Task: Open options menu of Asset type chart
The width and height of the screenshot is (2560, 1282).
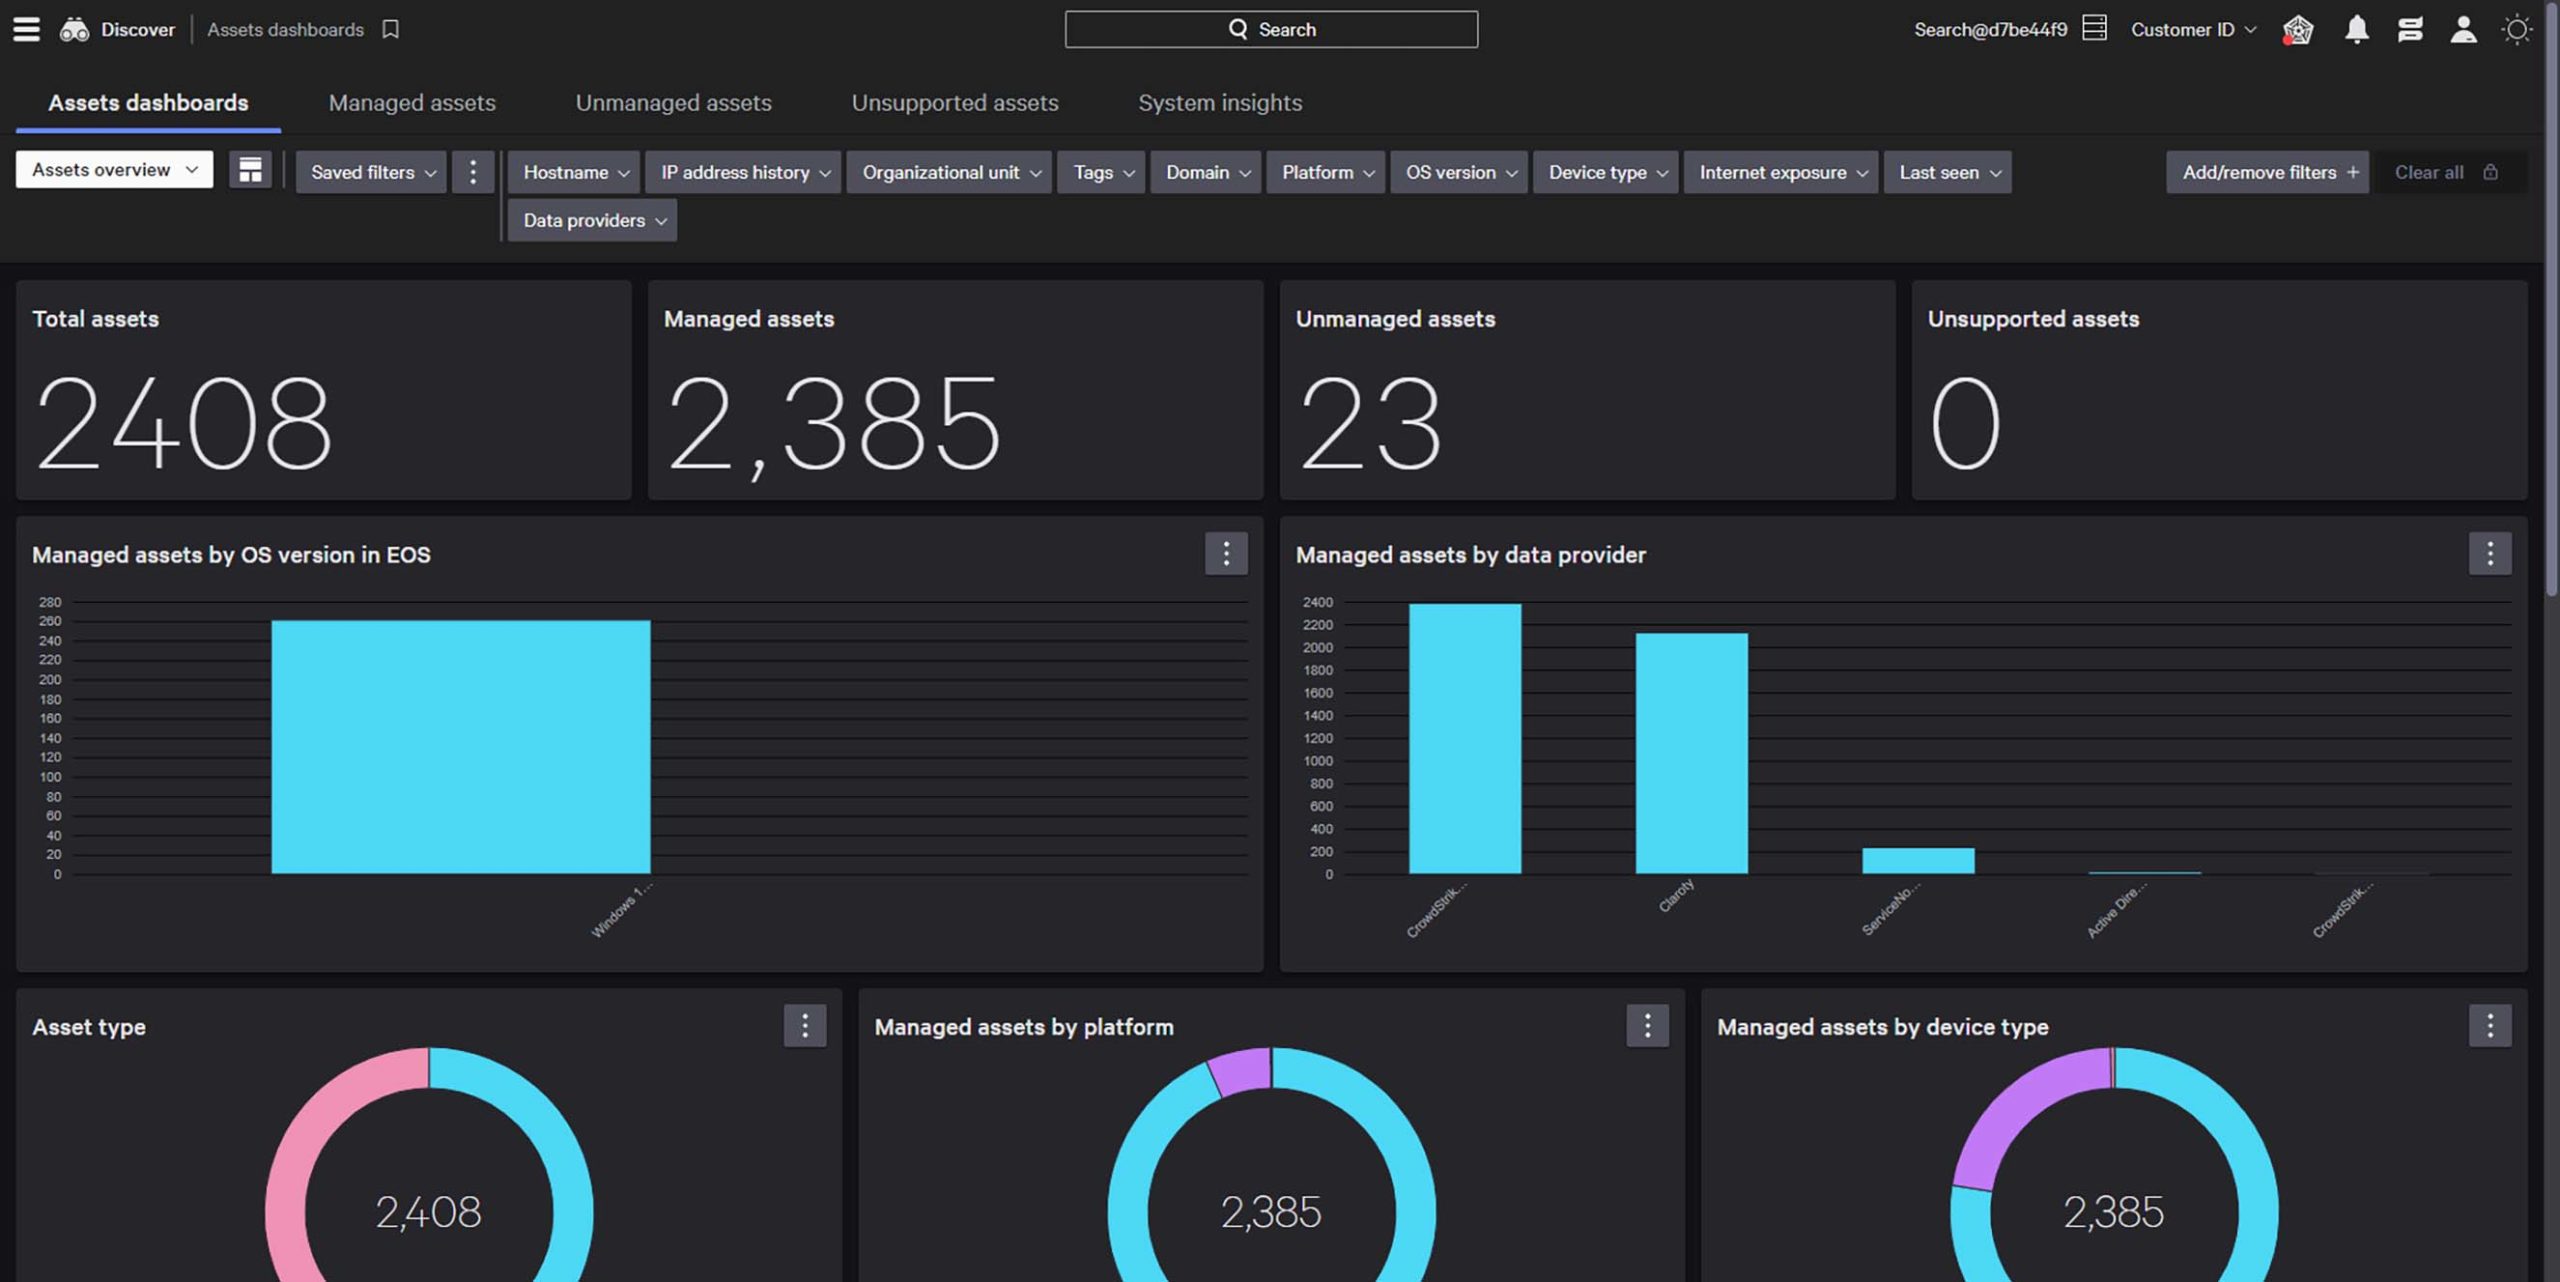Action: (x=804, y=1025)
